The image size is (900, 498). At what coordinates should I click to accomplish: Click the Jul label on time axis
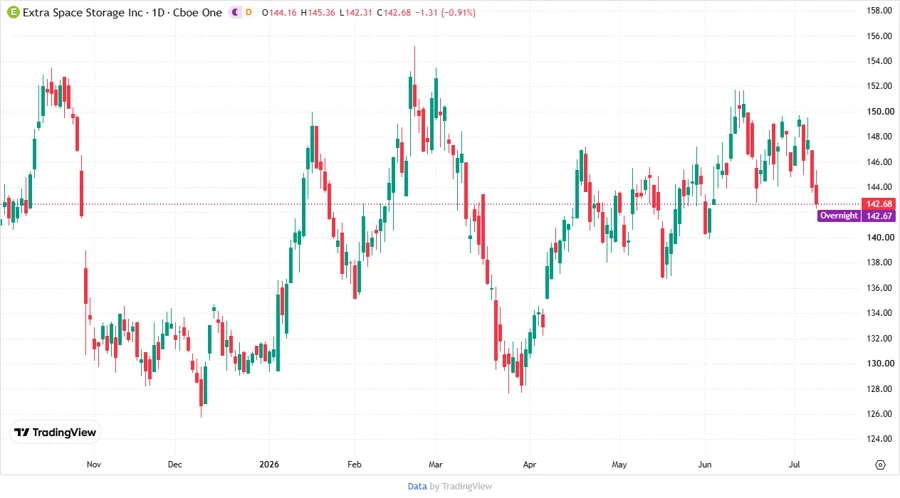[x=794, y=464]
